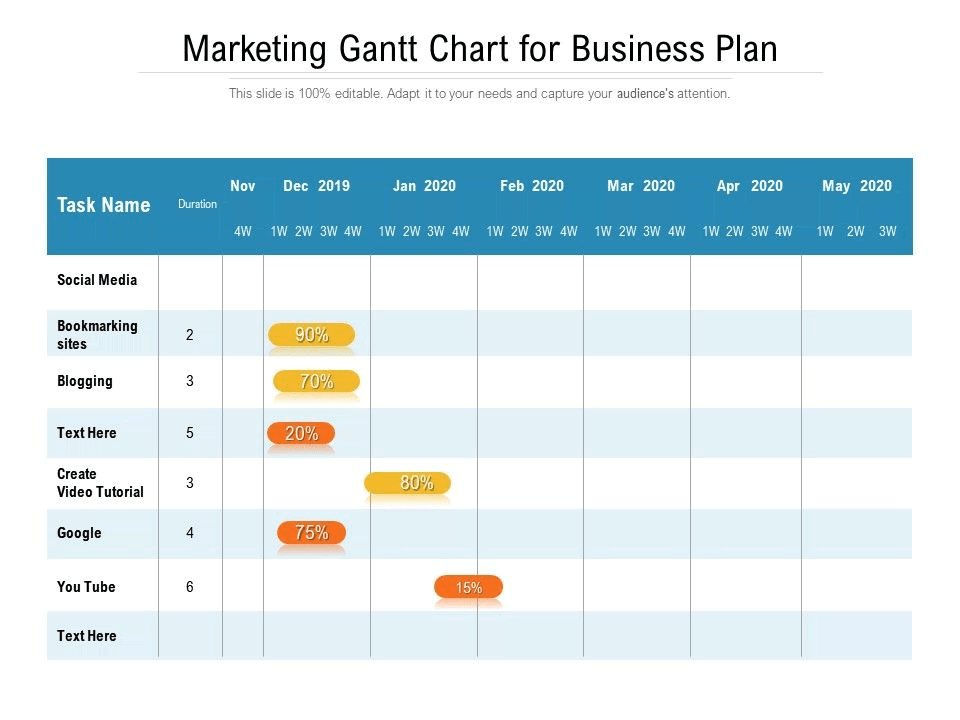Select the 15% You Tube bar
This screenshot has width=960, height=720.
pos(468,587)
